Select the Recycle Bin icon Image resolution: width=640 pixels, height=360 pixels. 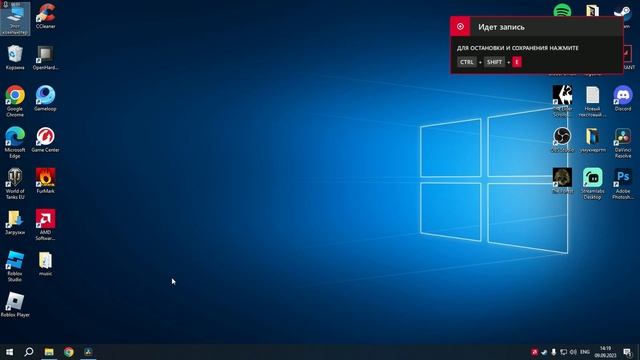[15, 58]
